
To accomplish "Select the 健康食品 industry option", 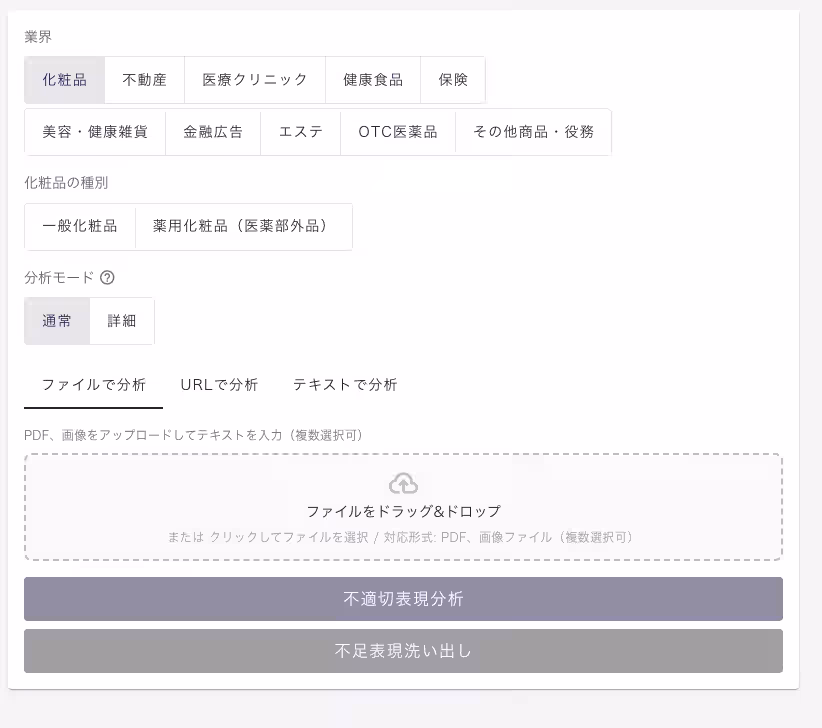I will coord(374,80).
